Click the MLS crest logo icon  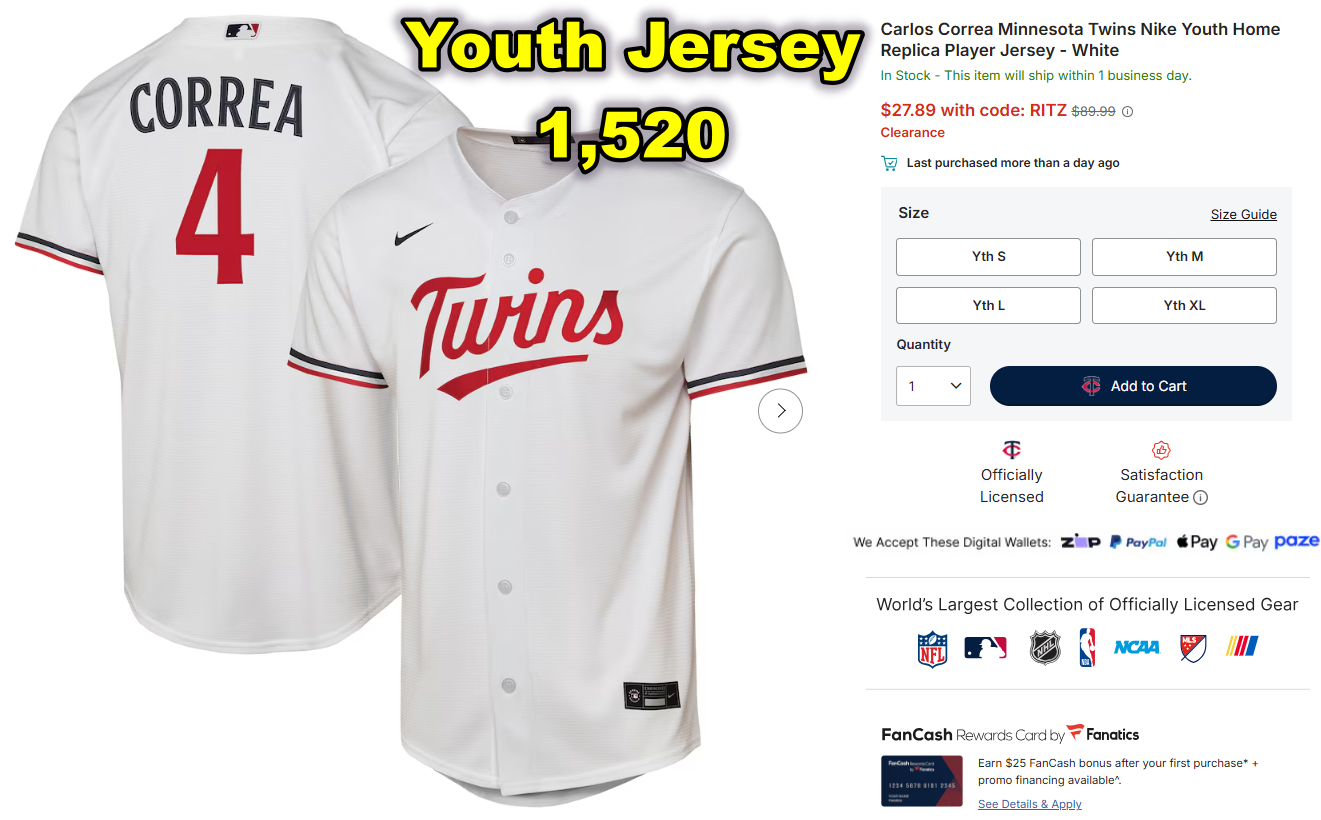(1193, 648)
